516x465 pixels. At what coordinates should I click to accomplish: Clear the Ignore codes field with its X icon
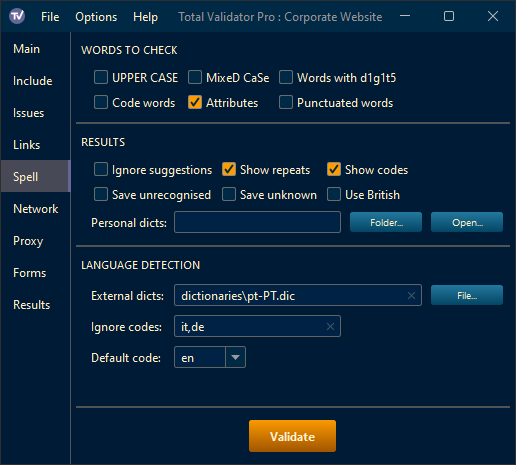pos(330,326)
